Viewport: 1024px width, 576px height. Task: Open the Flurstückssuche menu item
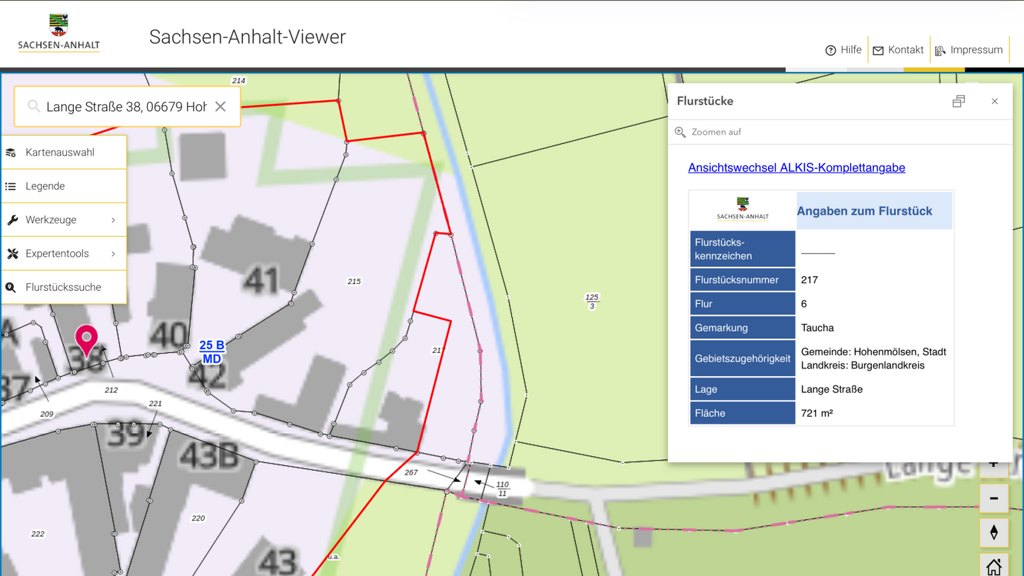tap(63, 287)
